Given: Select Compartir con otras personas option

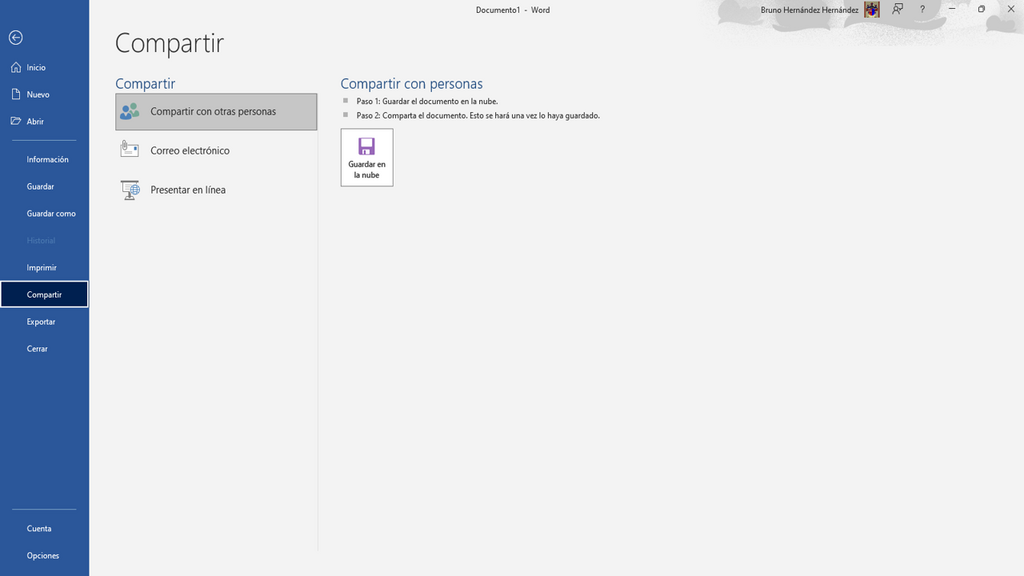Looking at the screenshot, I should tap(216, 112).
